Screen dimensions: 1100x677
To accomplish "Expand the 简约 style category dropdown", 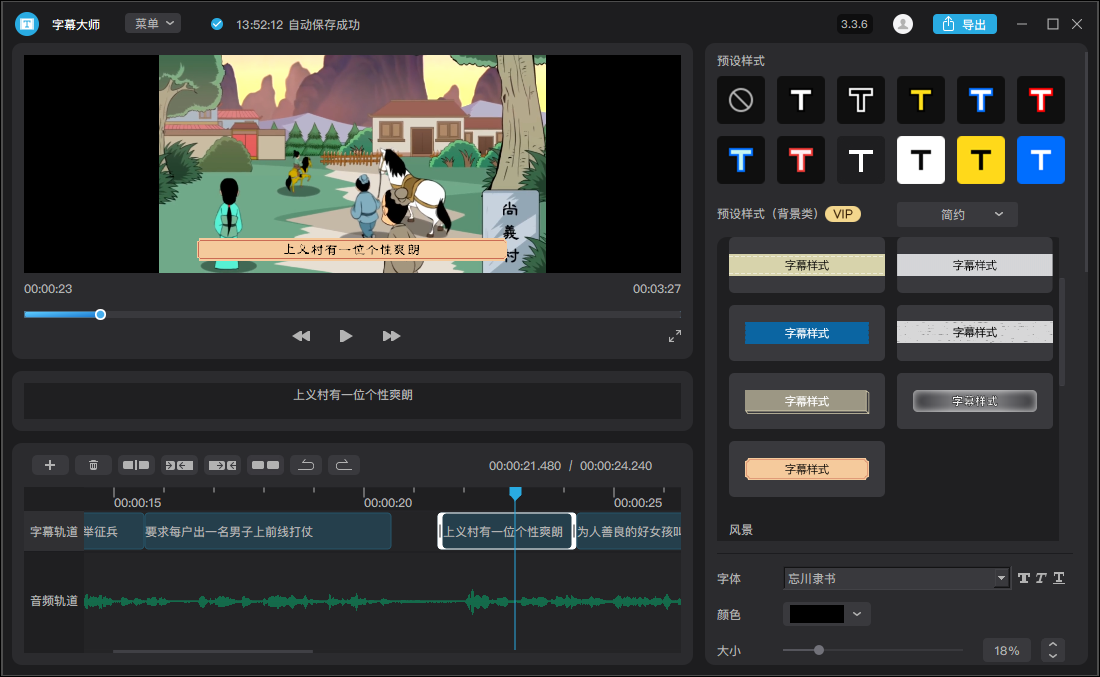I will point(957,214).
